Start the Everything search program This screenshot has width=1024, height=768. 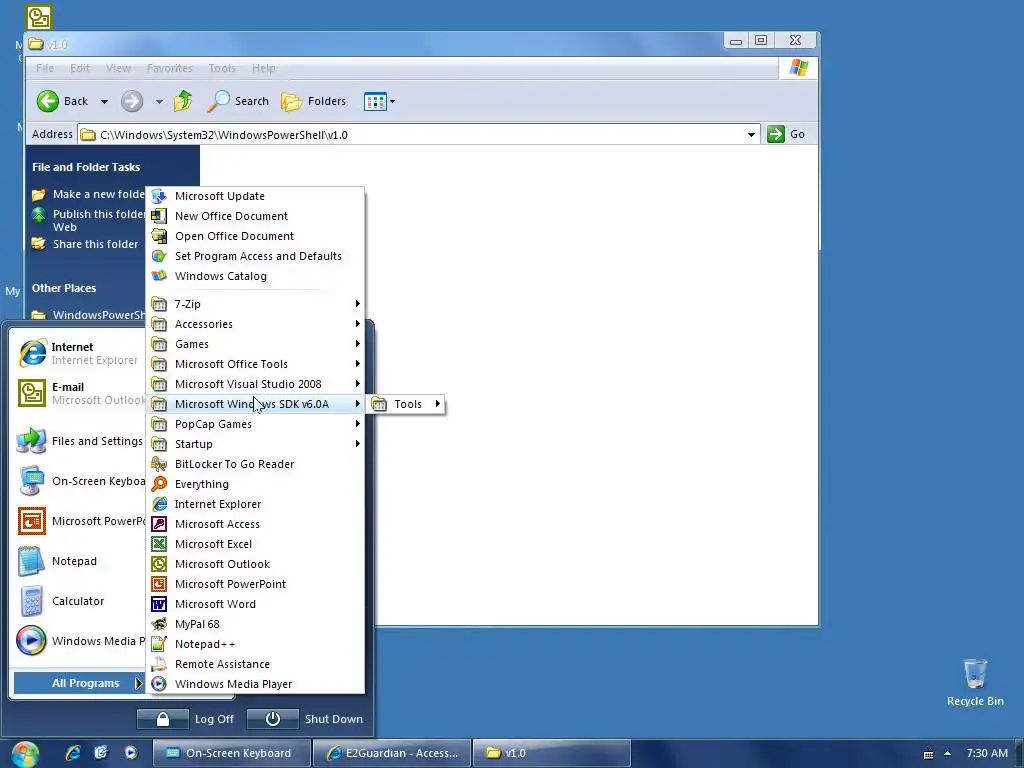(x=255, y=484)
